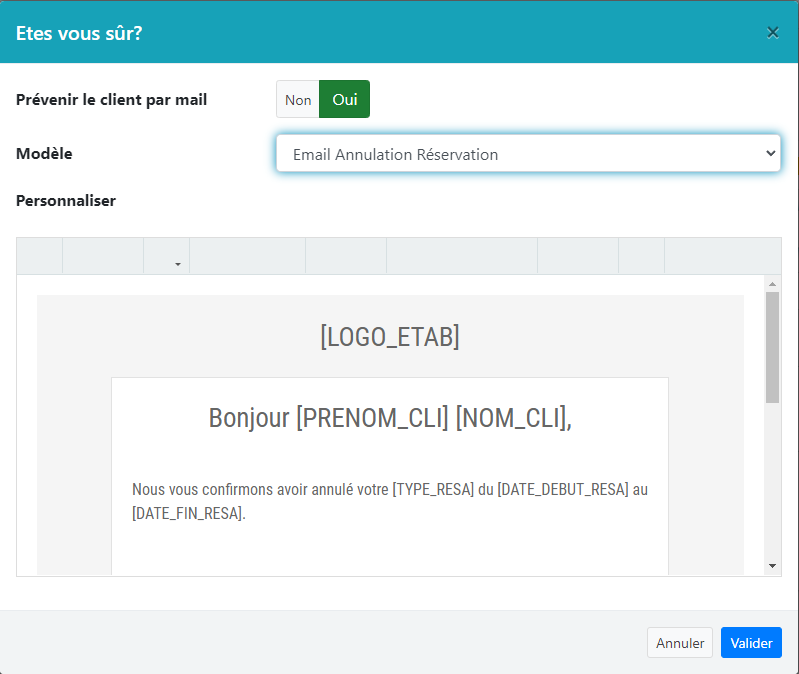The image size is (799, 674).
Task: Click the [DATE_DEBUT_RESA] placeholder text
Action: point(563,490)
